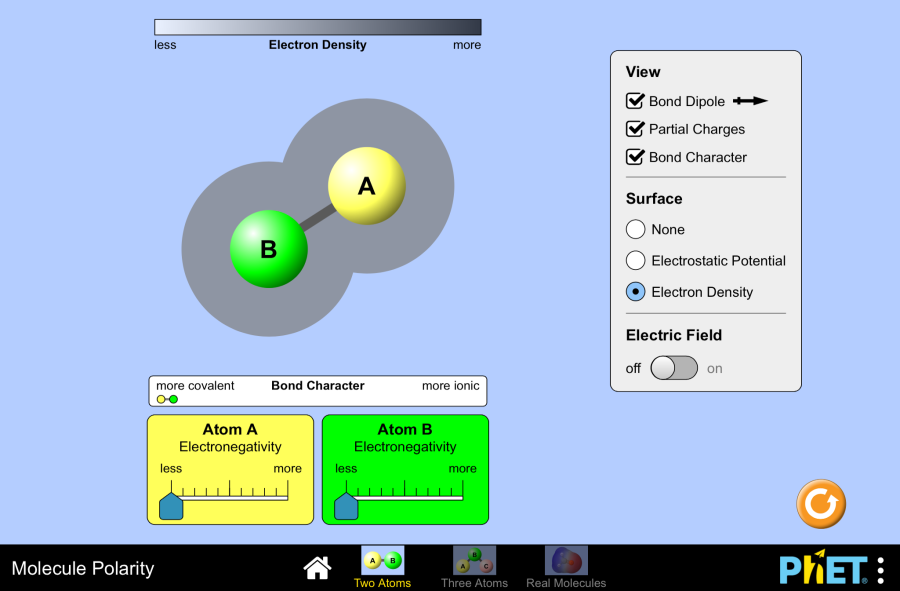Open the PhET options menu dots

pyautogui.click(x=880, y=570)
